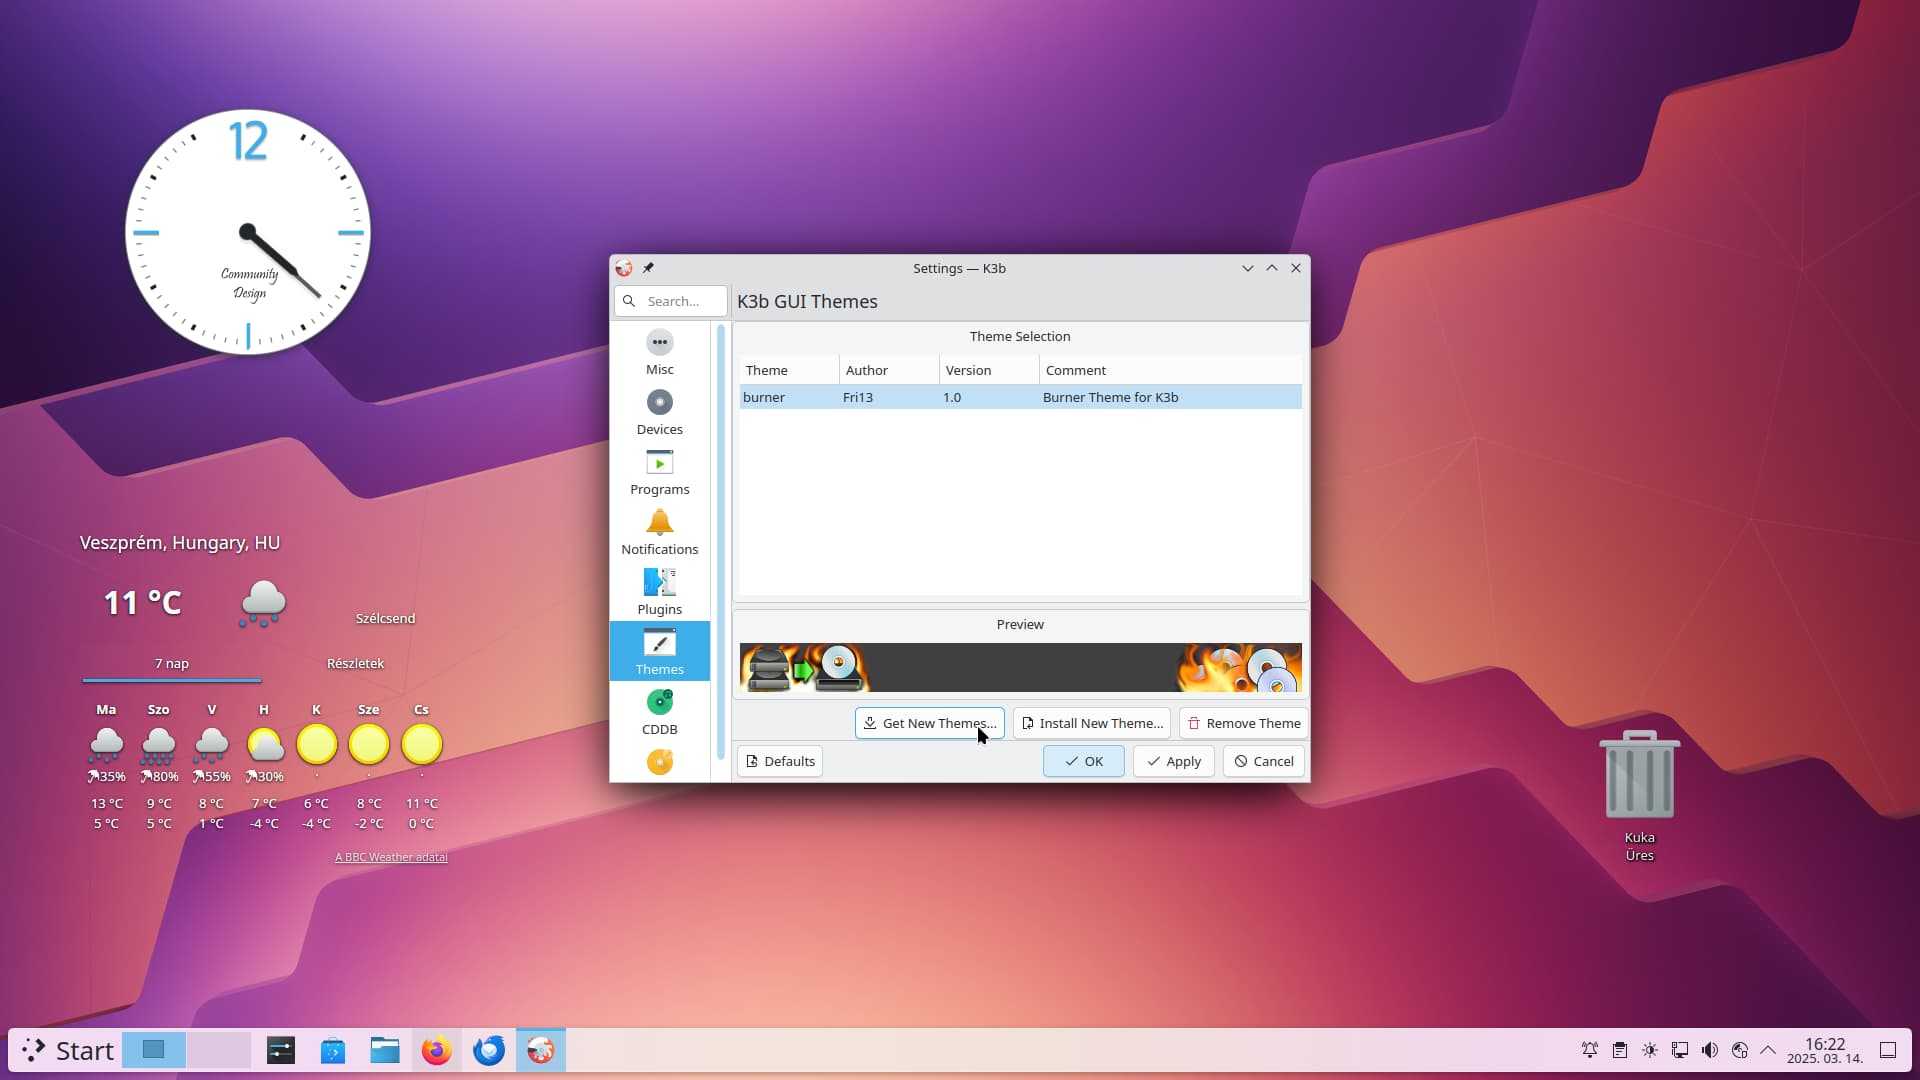Click Ma forecast day icon

tap(106, 745)
